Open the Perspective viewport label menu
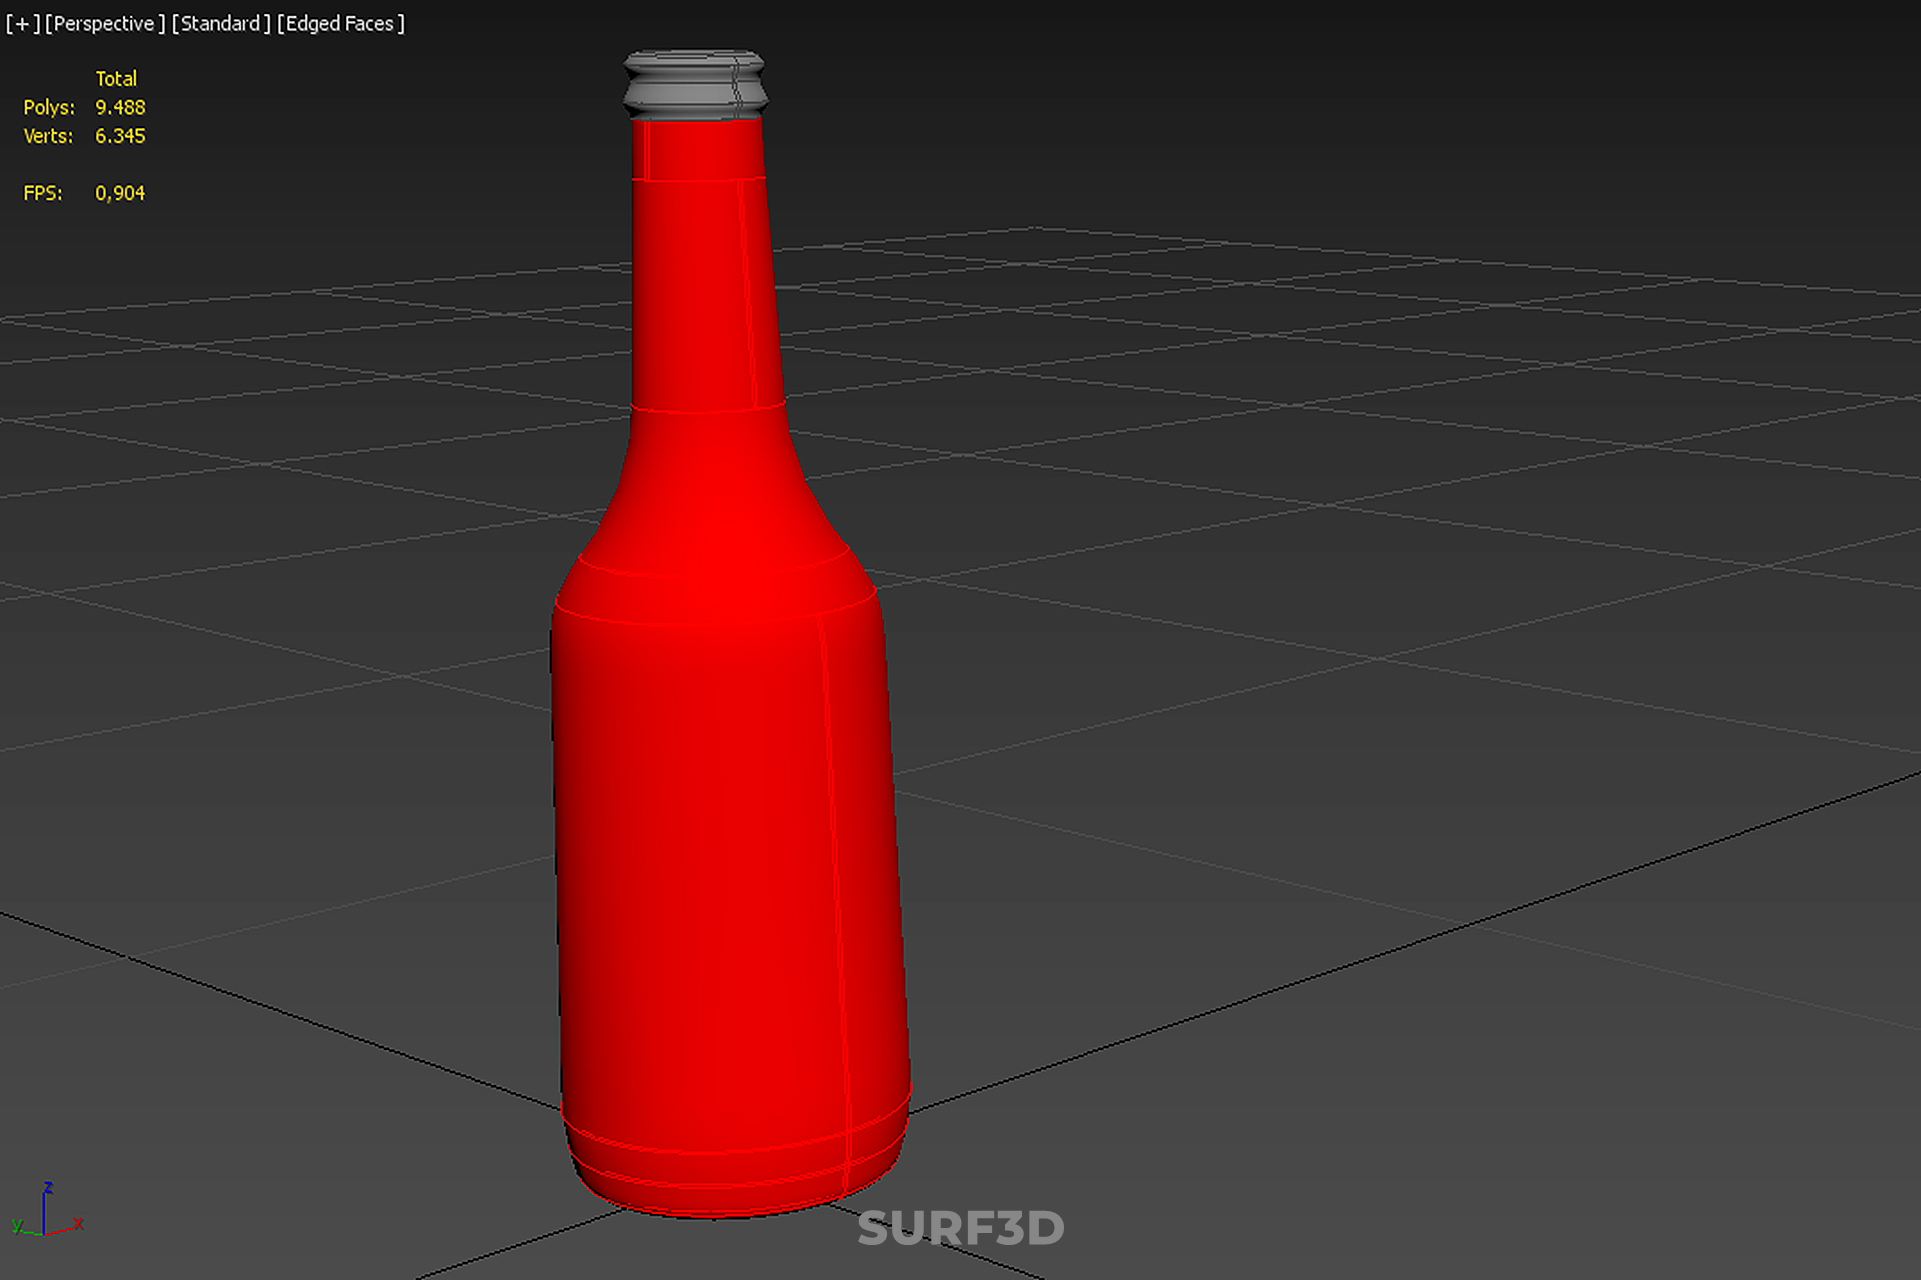The width and height of the screenshot is (1921, 1280). (x=104, y=23)
